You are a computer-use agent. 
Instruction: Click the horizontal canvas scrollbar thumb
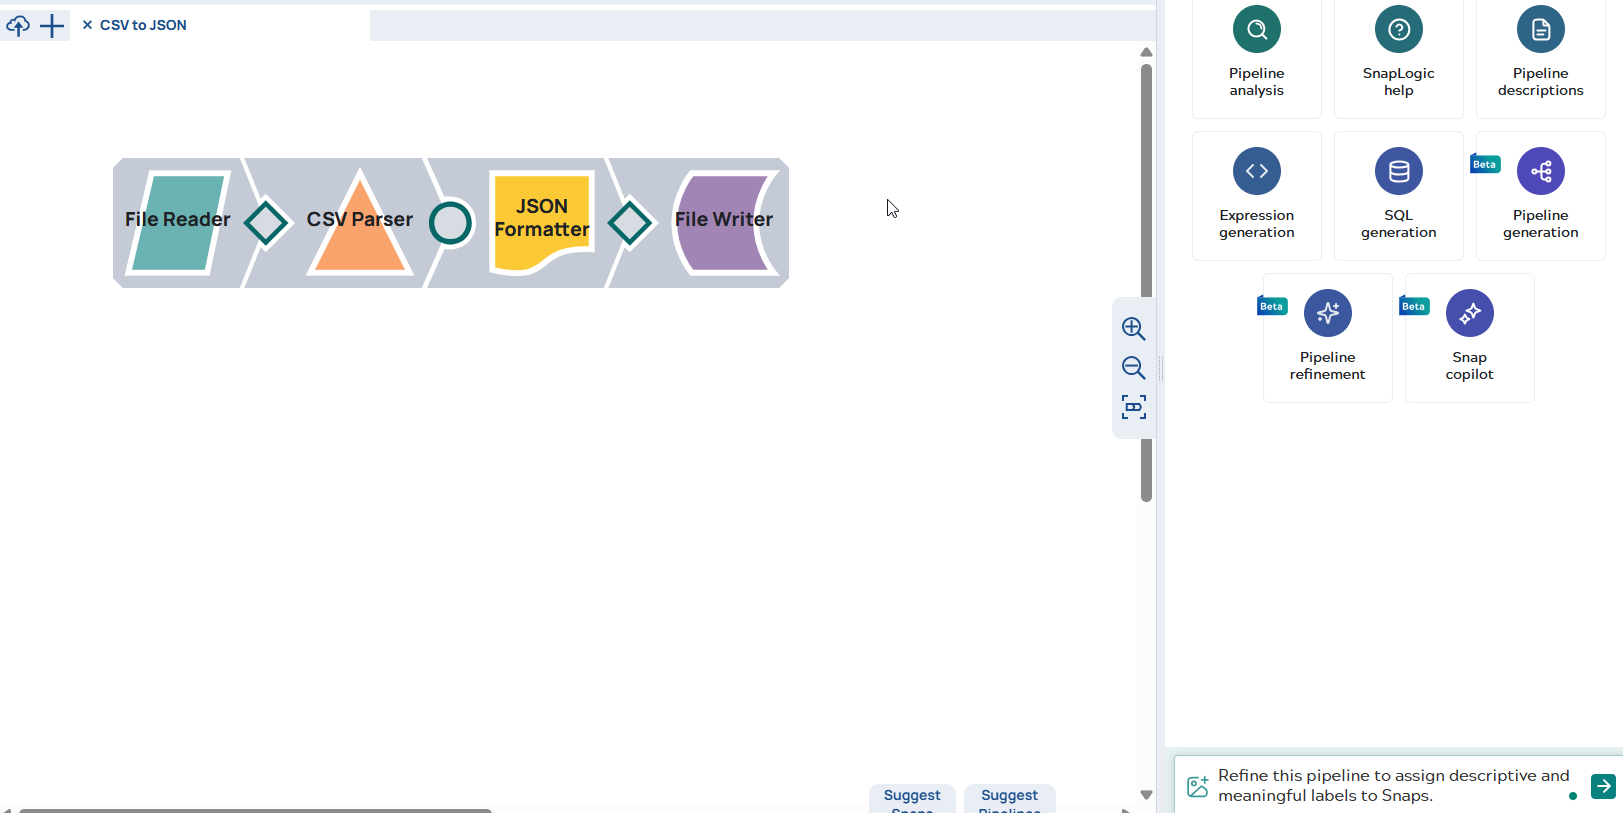point(255,810)
